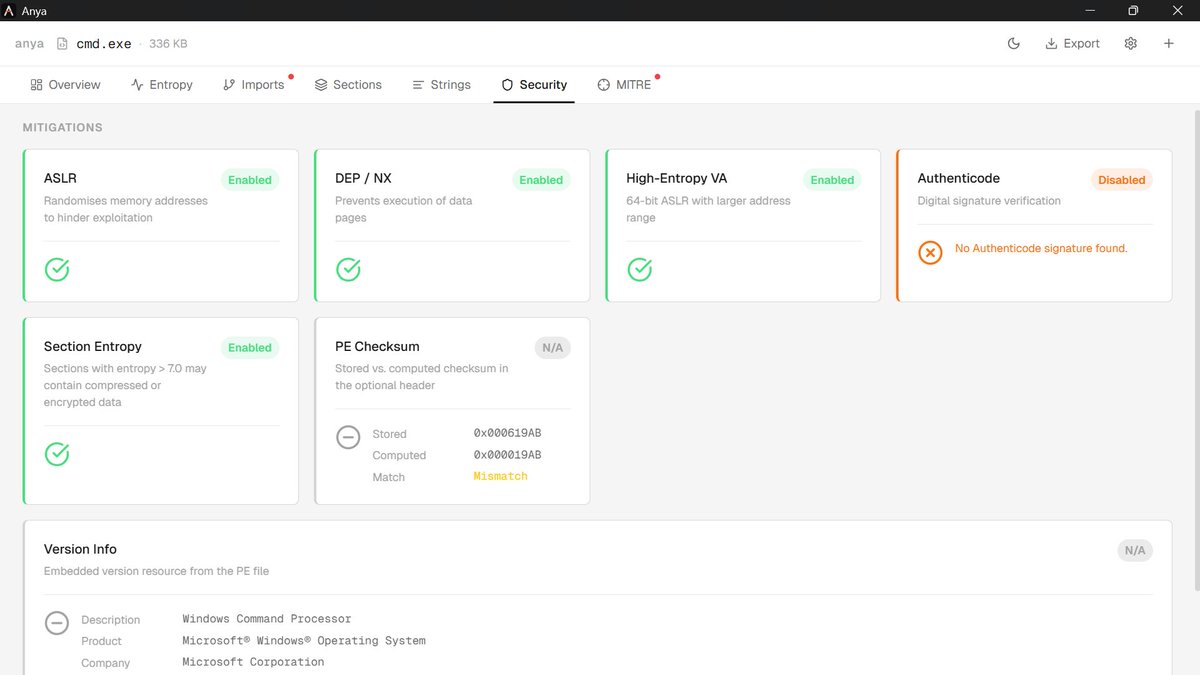Open the MITRE tab
The image size is (1200, 675).
pyautogui.click(x=625, y=85)
